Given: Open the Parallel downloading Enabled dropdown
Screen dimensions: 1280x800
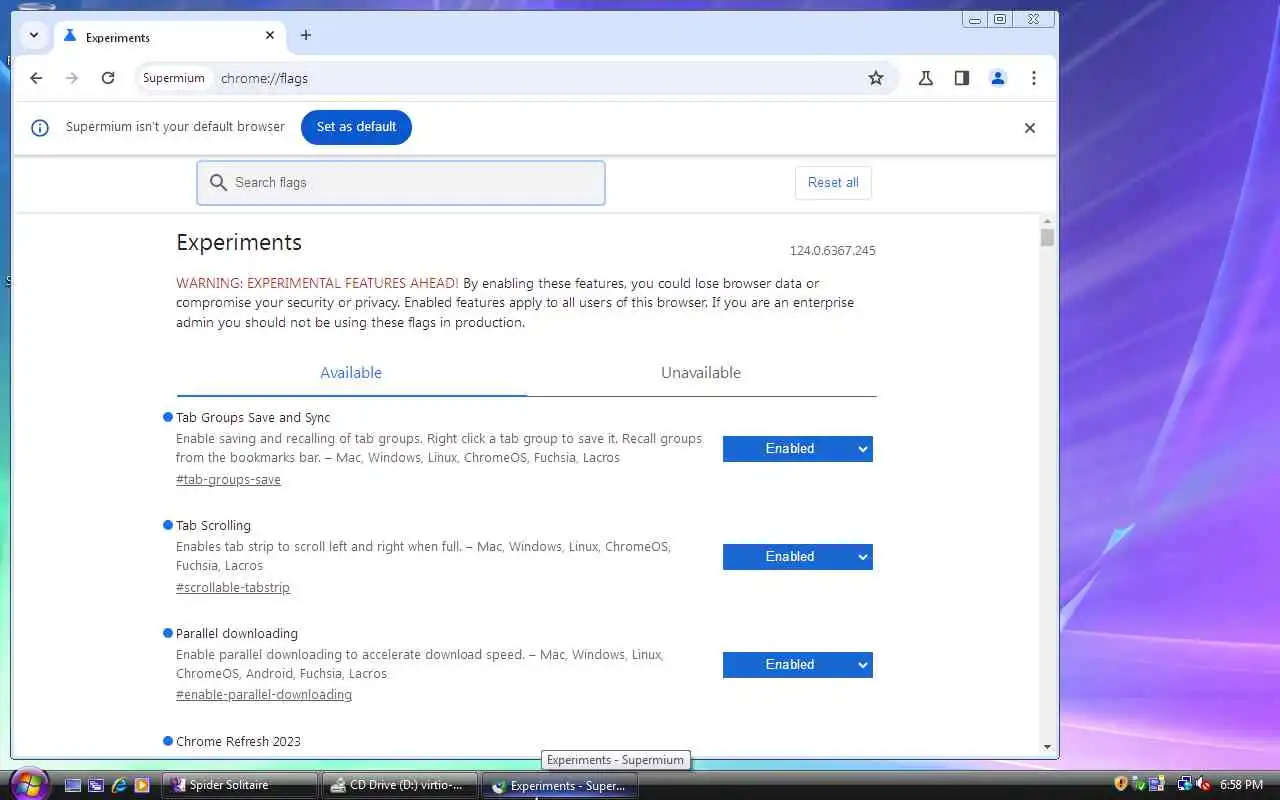Looking at the screenshot, I should pyautogui.click(x=798, y=665).
